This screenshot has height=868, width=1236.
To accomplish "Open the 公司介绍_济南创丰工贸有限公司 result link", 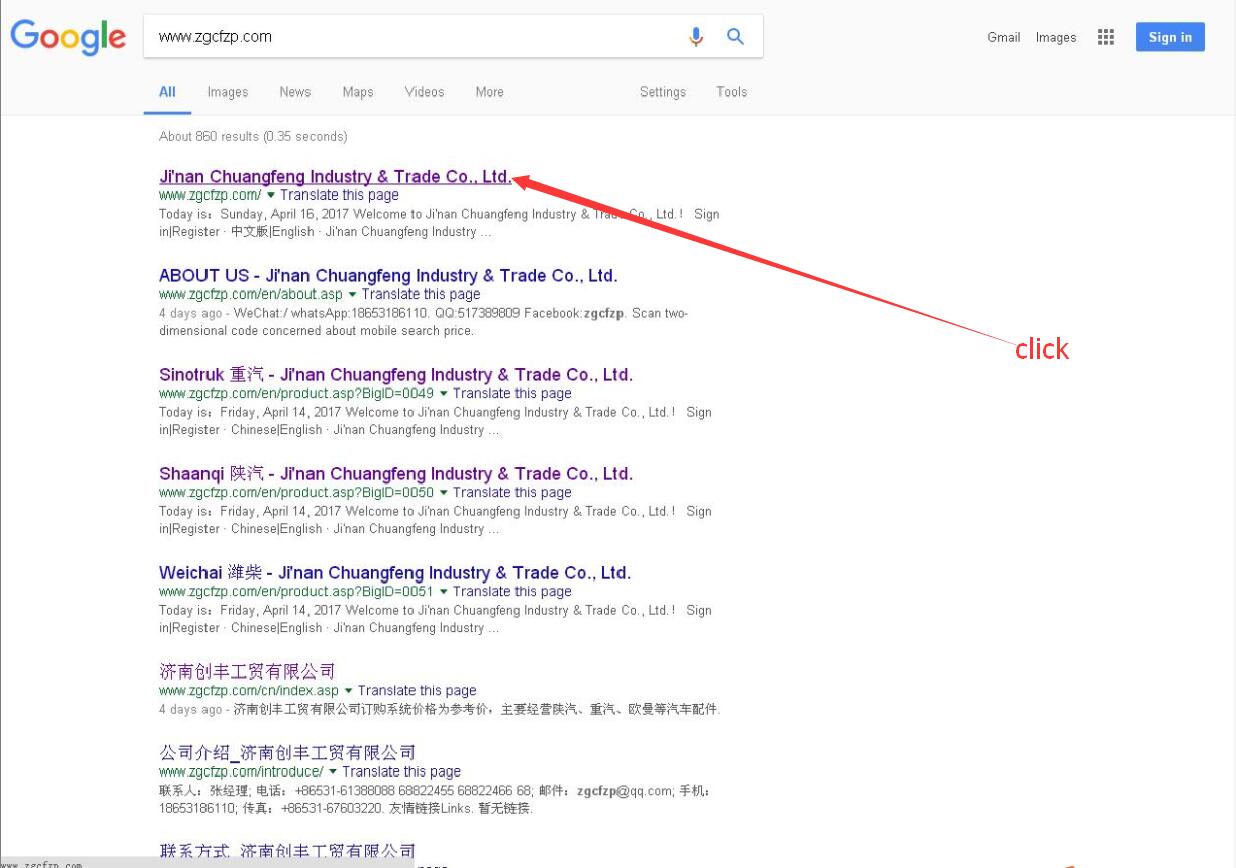I will point(287,752).
